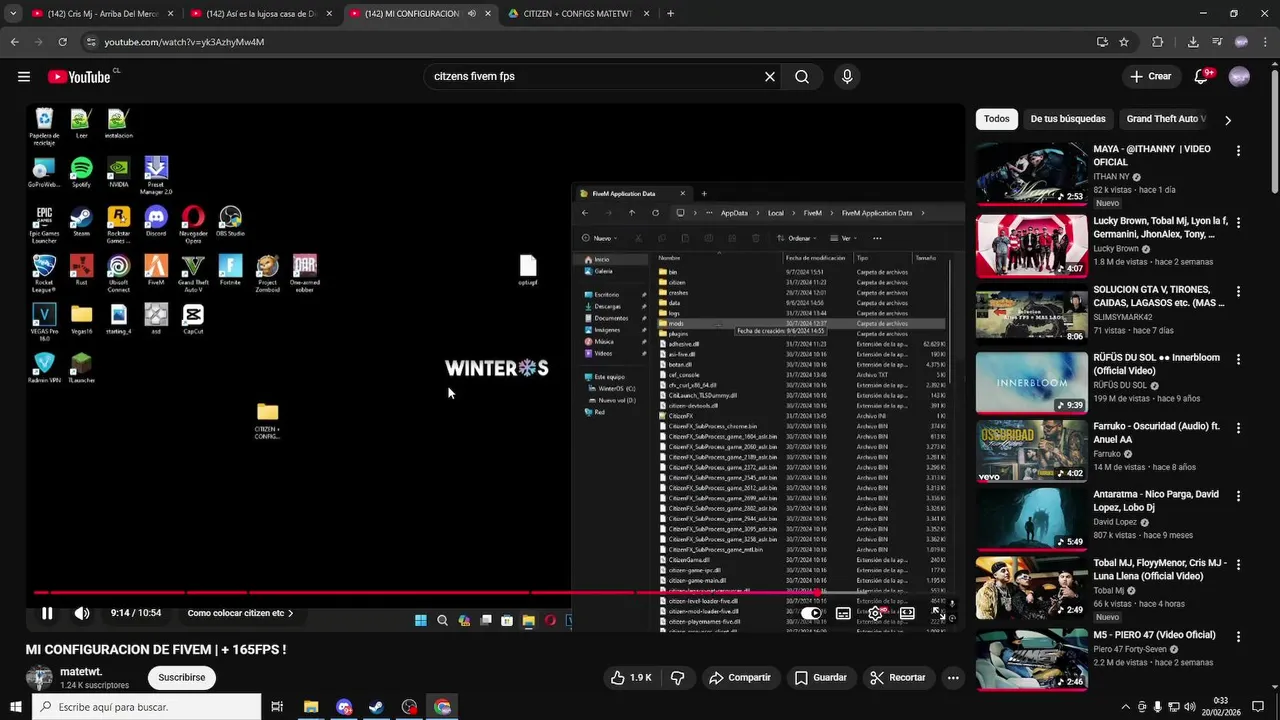
Task: Open the Chrome three-dot menu
Action: (x=1265, y=42)
